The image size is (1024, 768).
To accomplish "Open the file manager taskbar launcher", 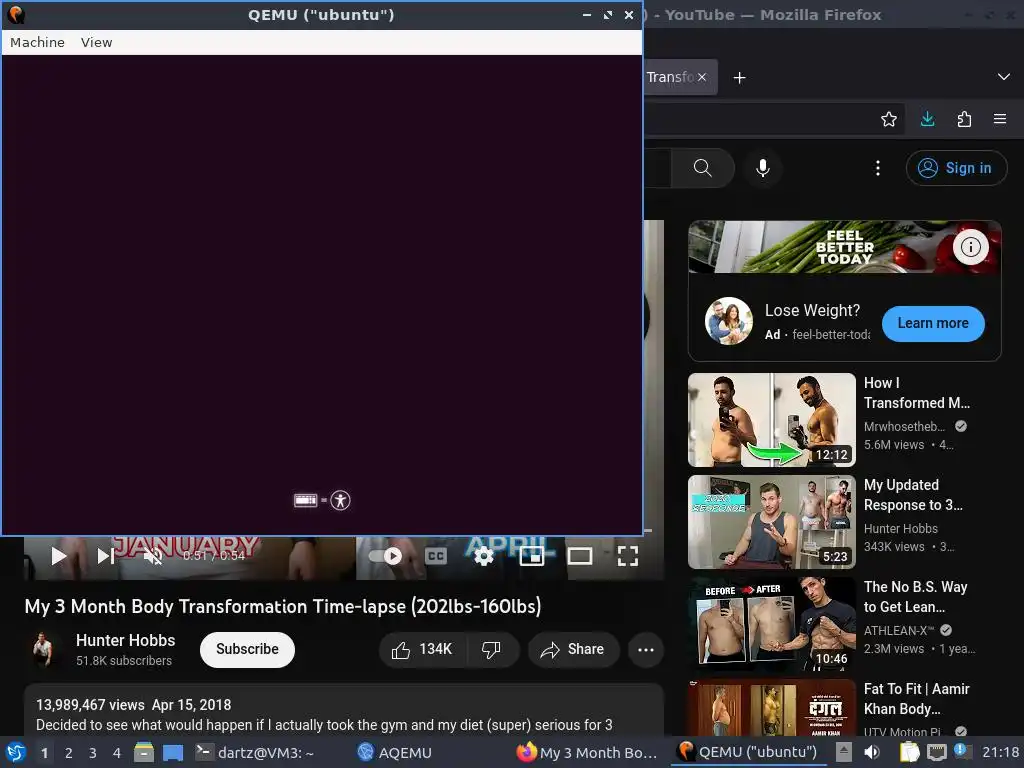I will [x=144, y=752].
